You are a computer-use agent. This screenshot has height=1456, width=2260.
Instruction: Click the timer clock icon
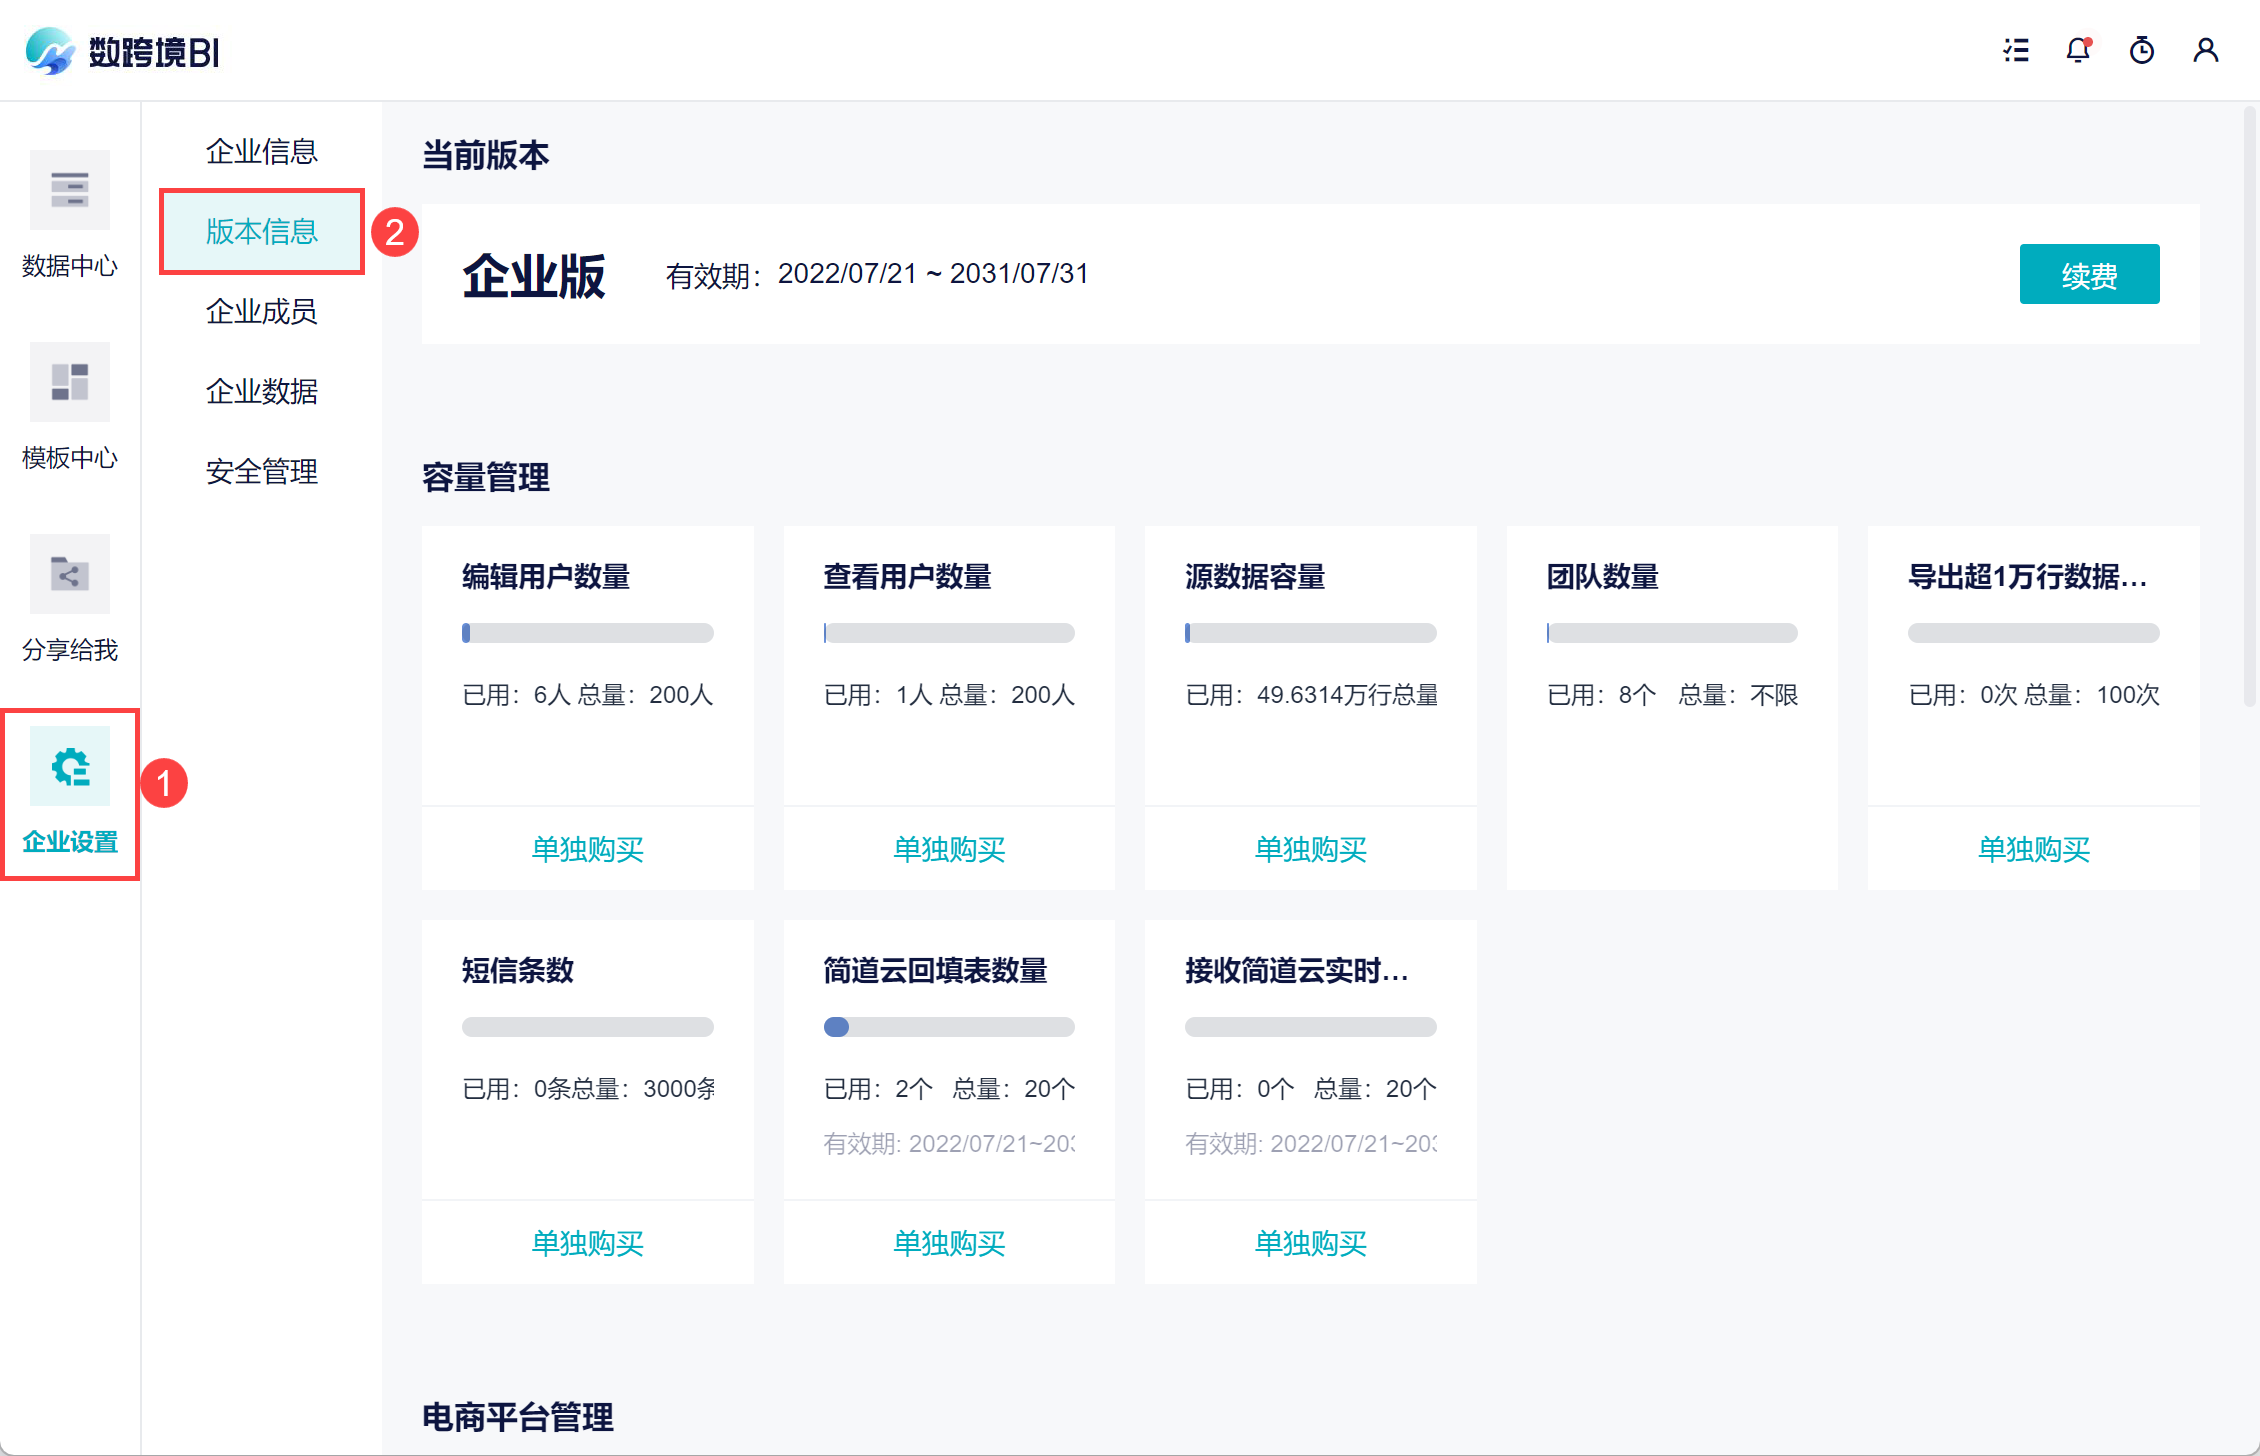coord(2141,50)
